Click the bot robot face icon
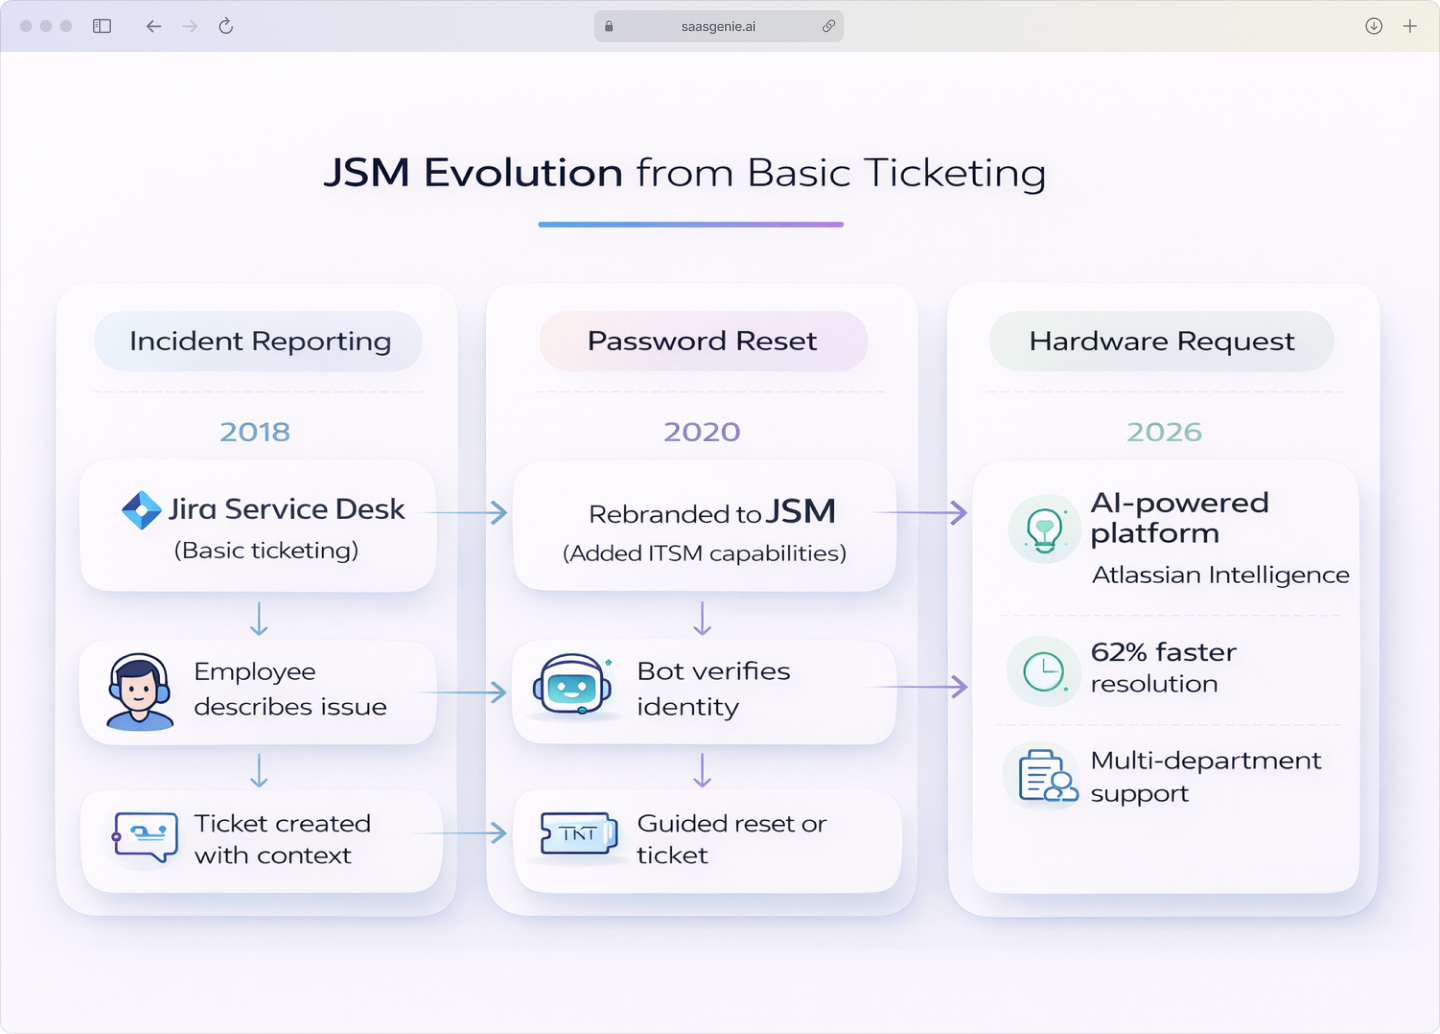 (572, 685)
